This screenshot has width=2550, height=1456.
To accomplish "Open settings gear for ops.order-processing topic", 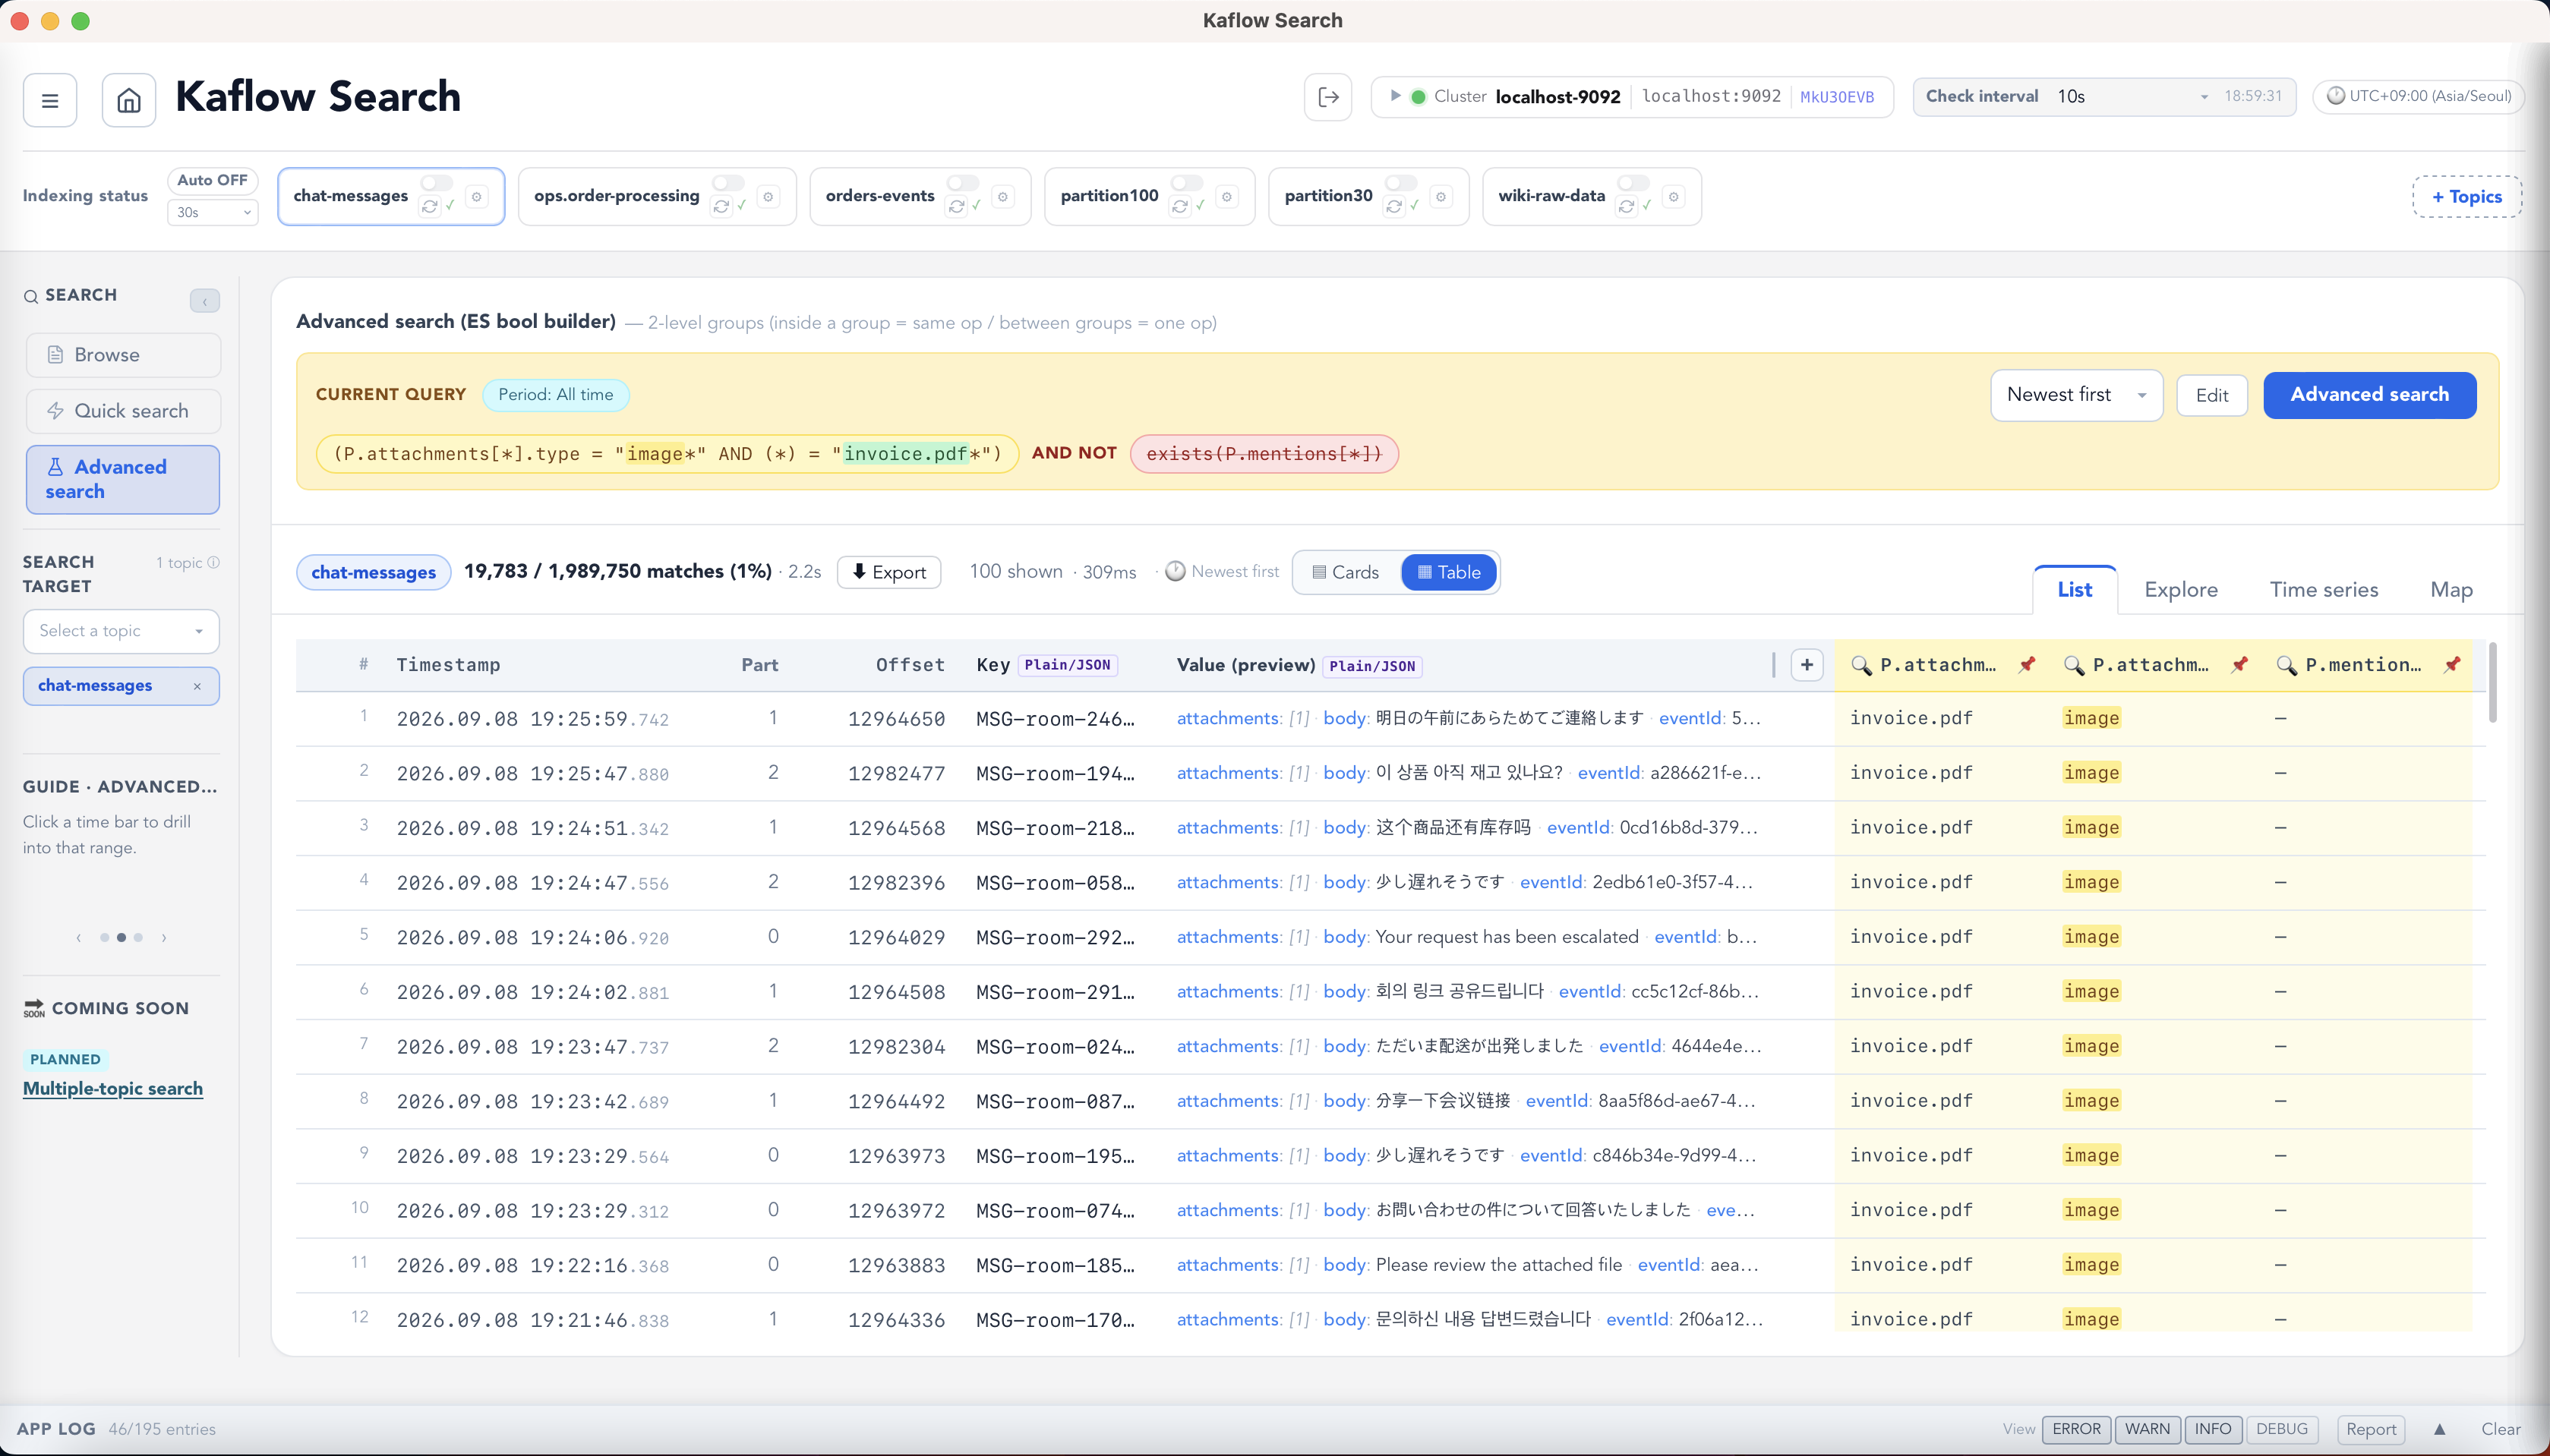I will coord(768,197).
